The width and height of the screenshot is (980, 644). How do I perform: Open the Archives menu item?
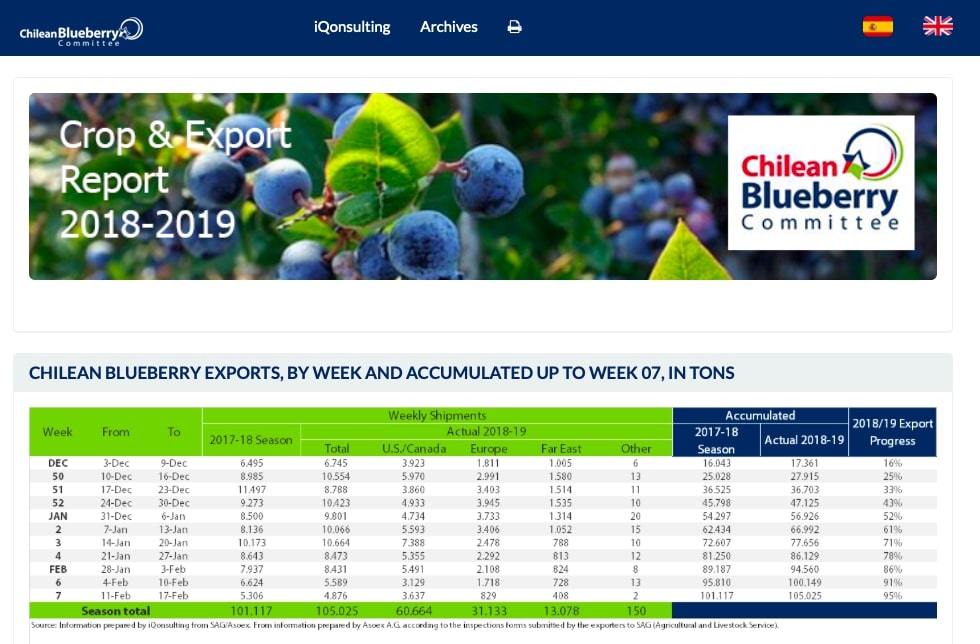(x=449, y=27)
